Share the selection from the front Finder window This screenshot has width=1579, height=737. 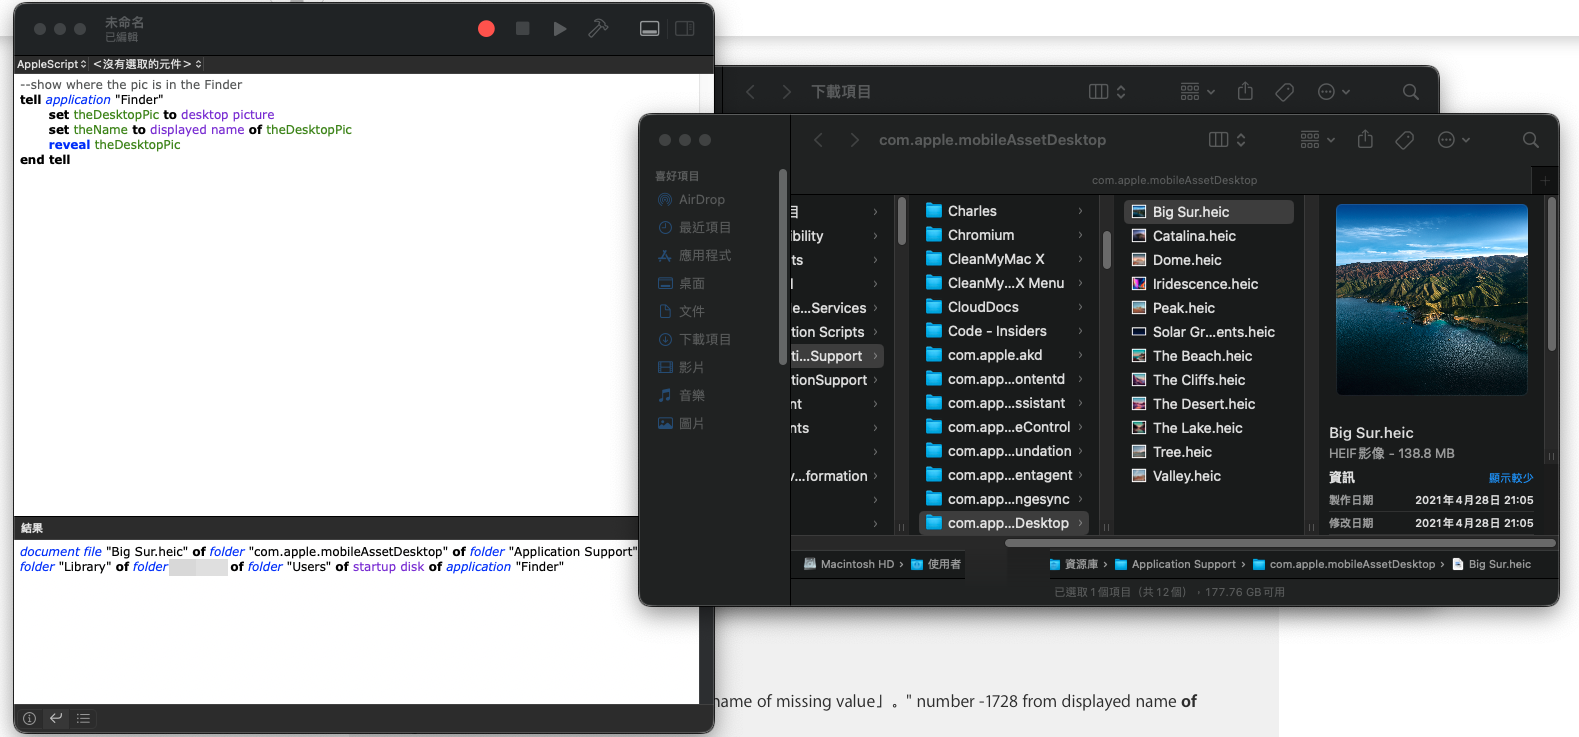(1365, 140)
